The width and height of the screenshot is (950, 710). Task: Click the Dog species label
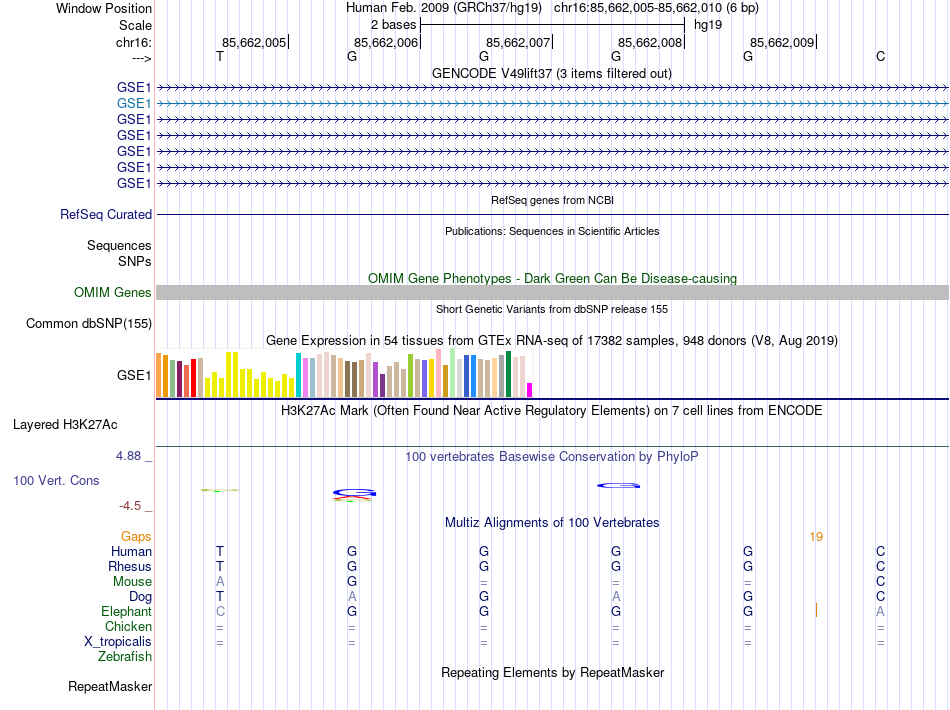(140, 597)
